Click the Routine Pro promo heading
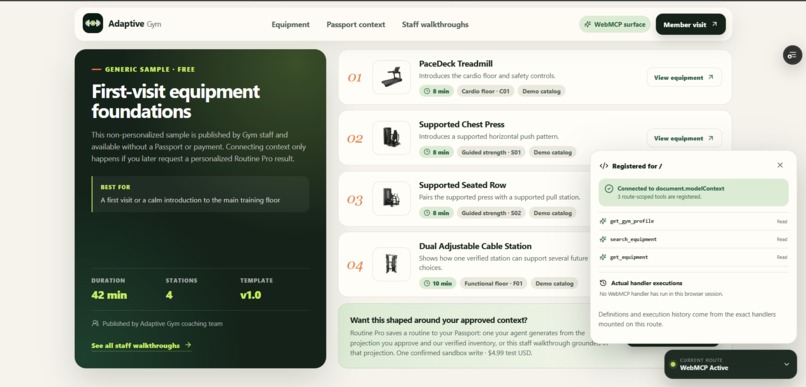806x387 pixels. pos(438,320)
